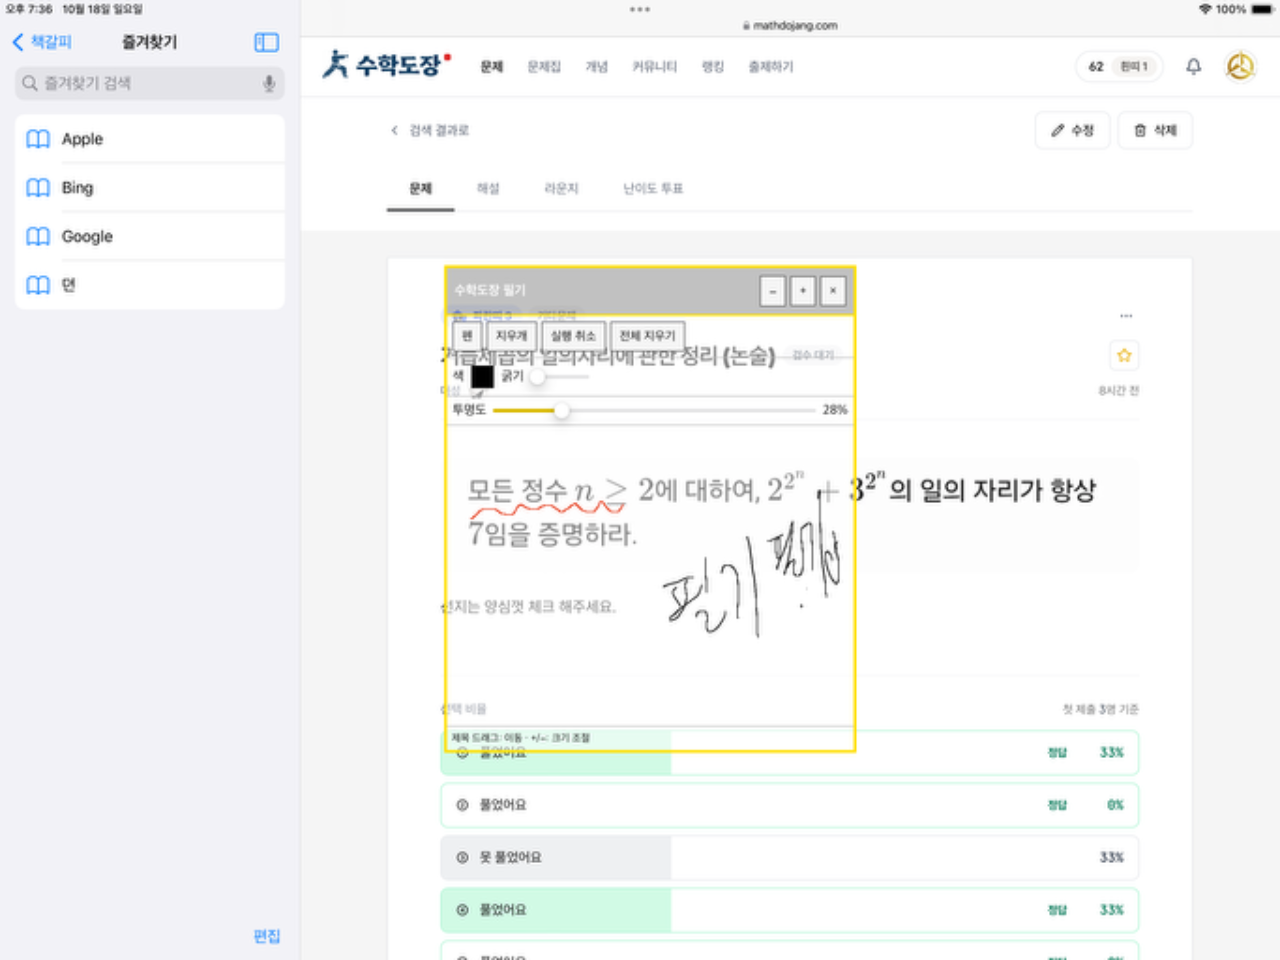1280x960 pixels.
Task: Click the 투명도 opacity slider
Action: [x=654, y=410]
